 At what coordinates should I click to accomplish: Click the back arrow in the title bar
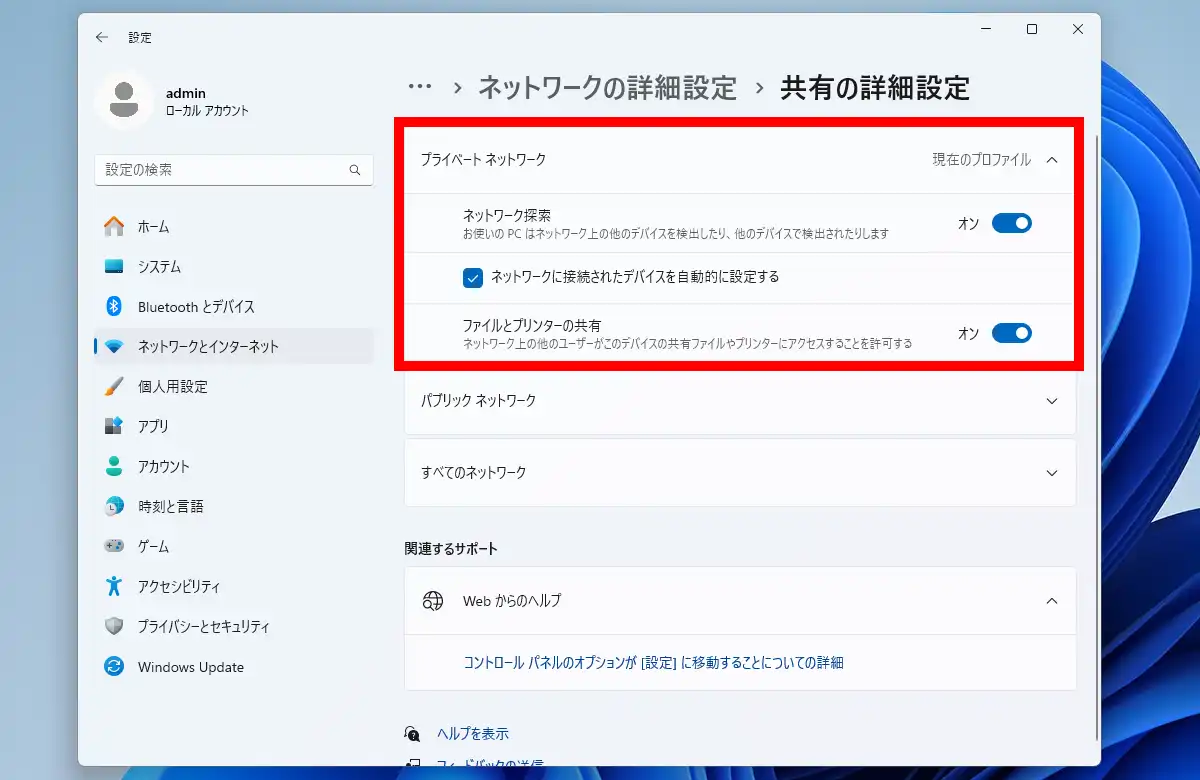click(101, 37)
